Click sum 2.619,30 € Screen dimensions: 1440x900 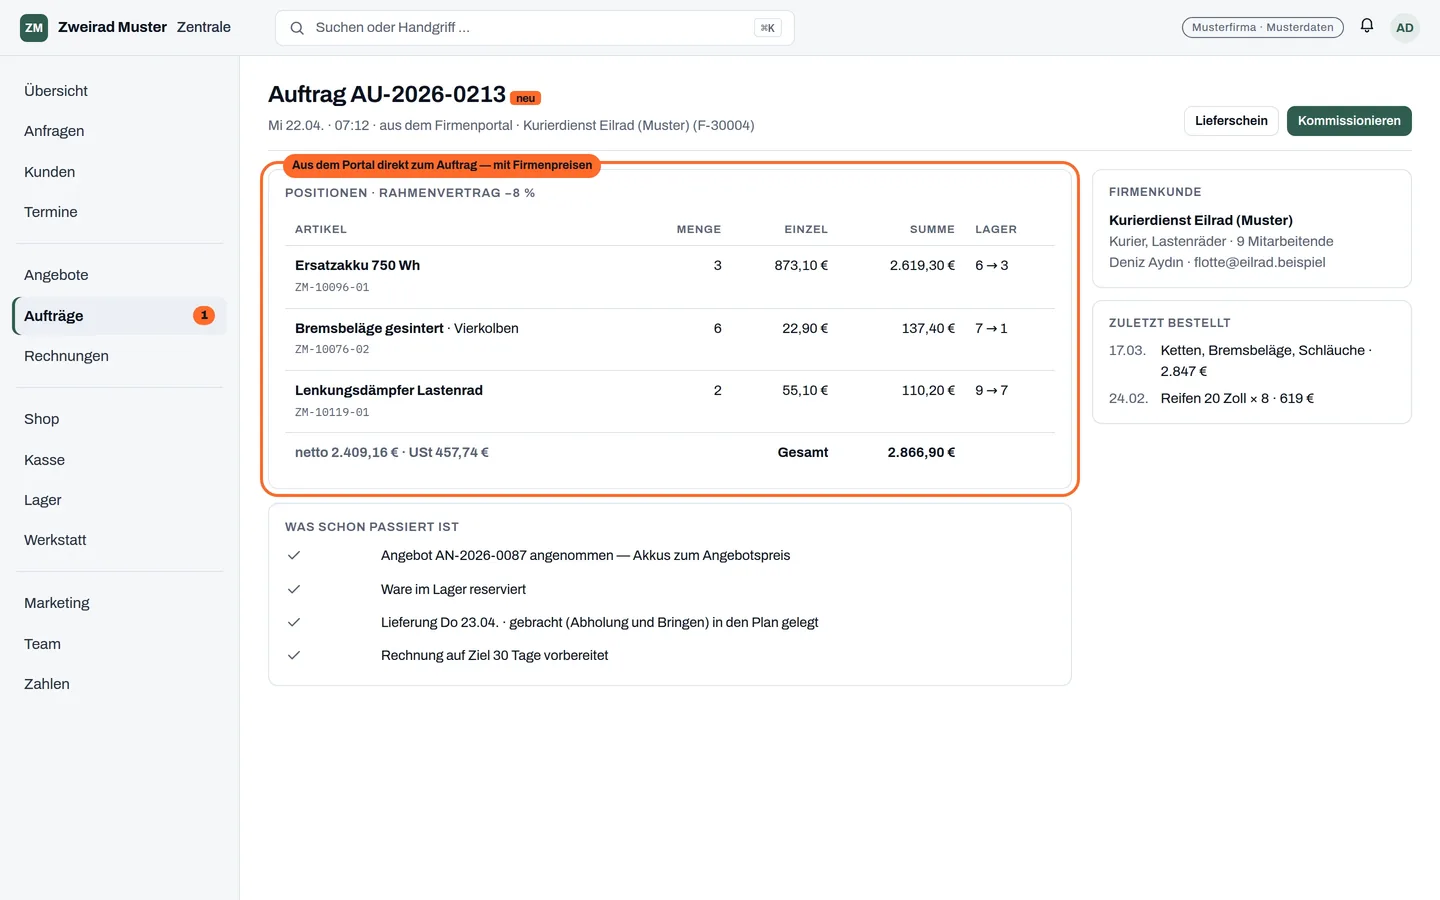click(922, 265)
